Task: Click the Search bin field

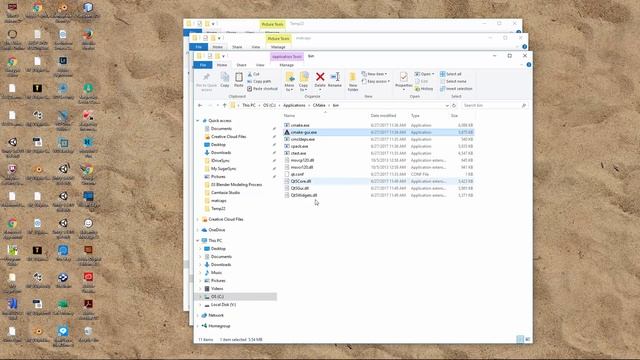Action: pyautogui.click(x=494, y=105)
